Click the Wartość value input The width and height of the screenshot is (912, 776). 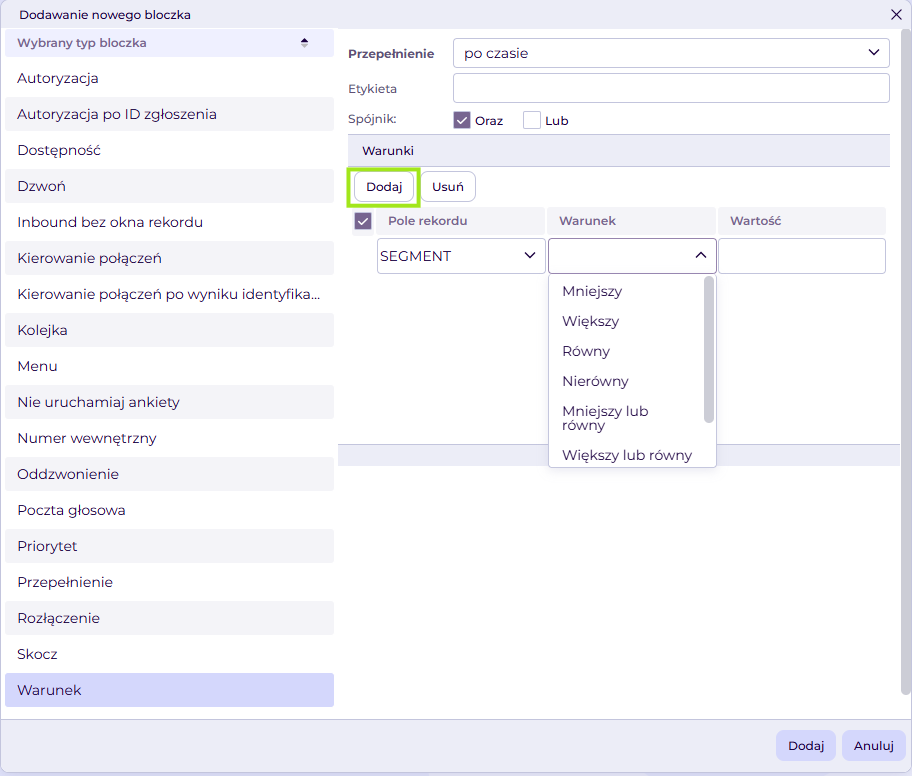[x=802, y=256]
